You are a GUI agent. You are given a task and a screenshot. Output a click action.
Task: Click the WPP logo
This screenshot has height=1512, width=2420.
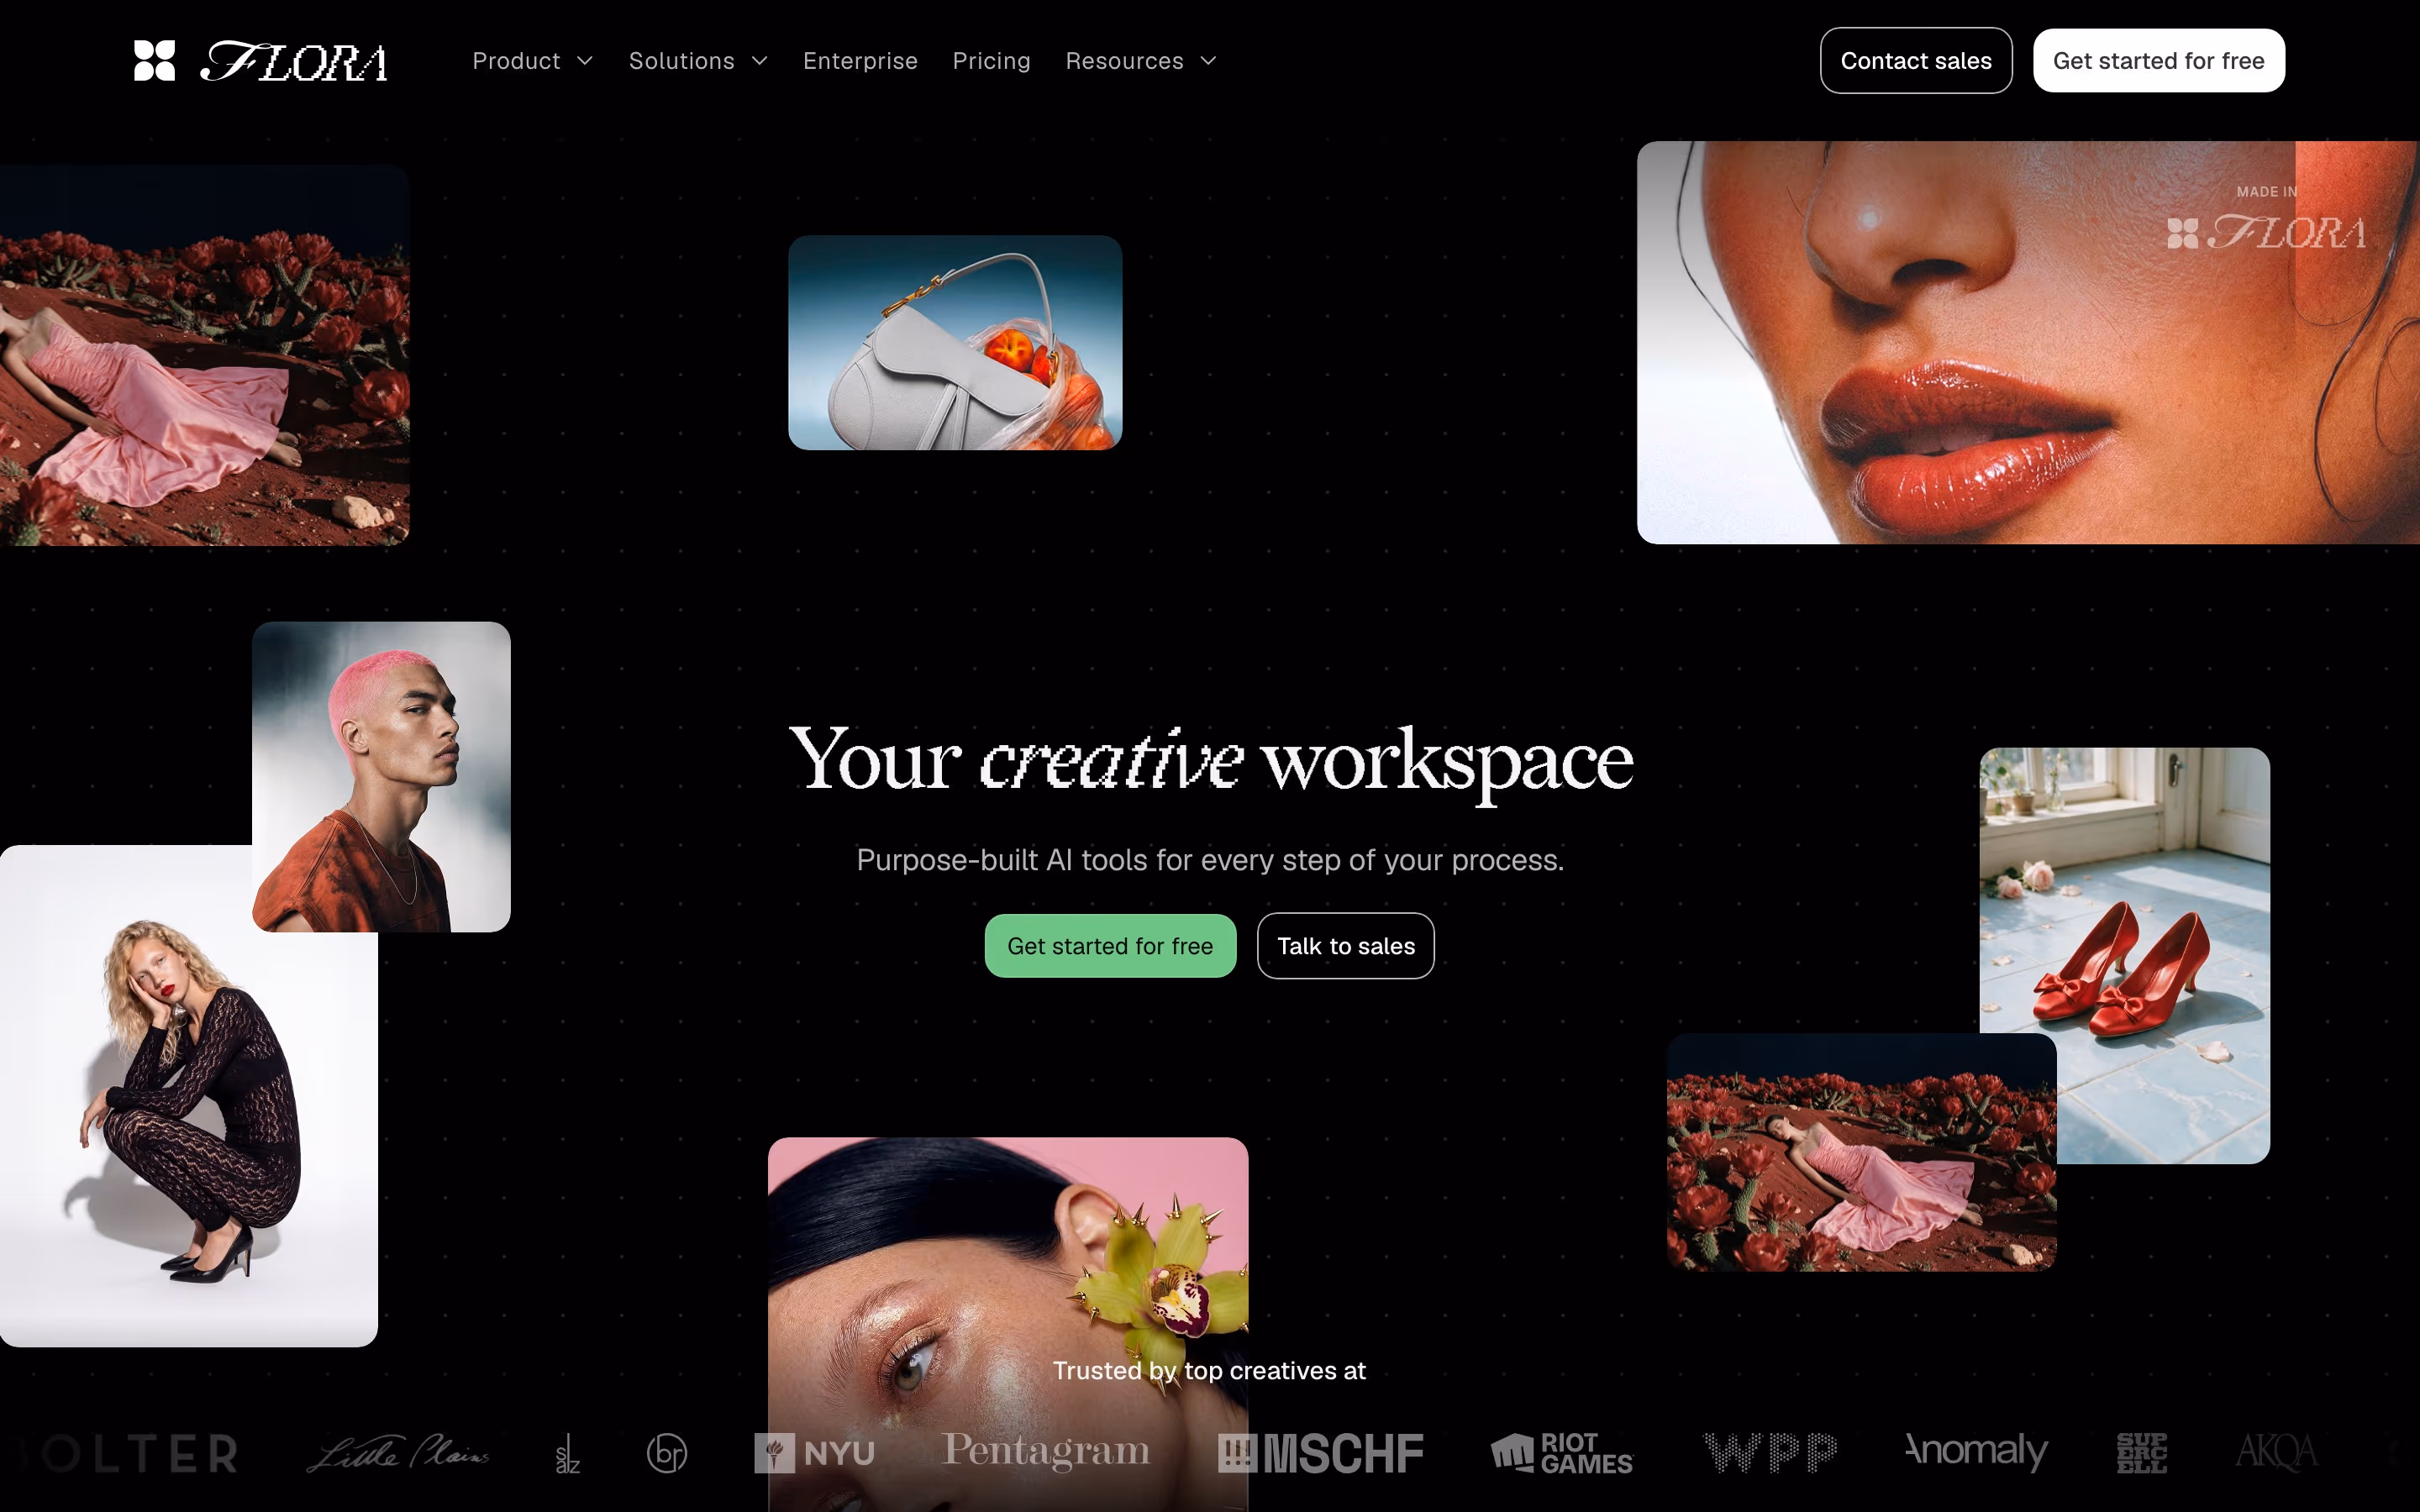(1770, 1453)
